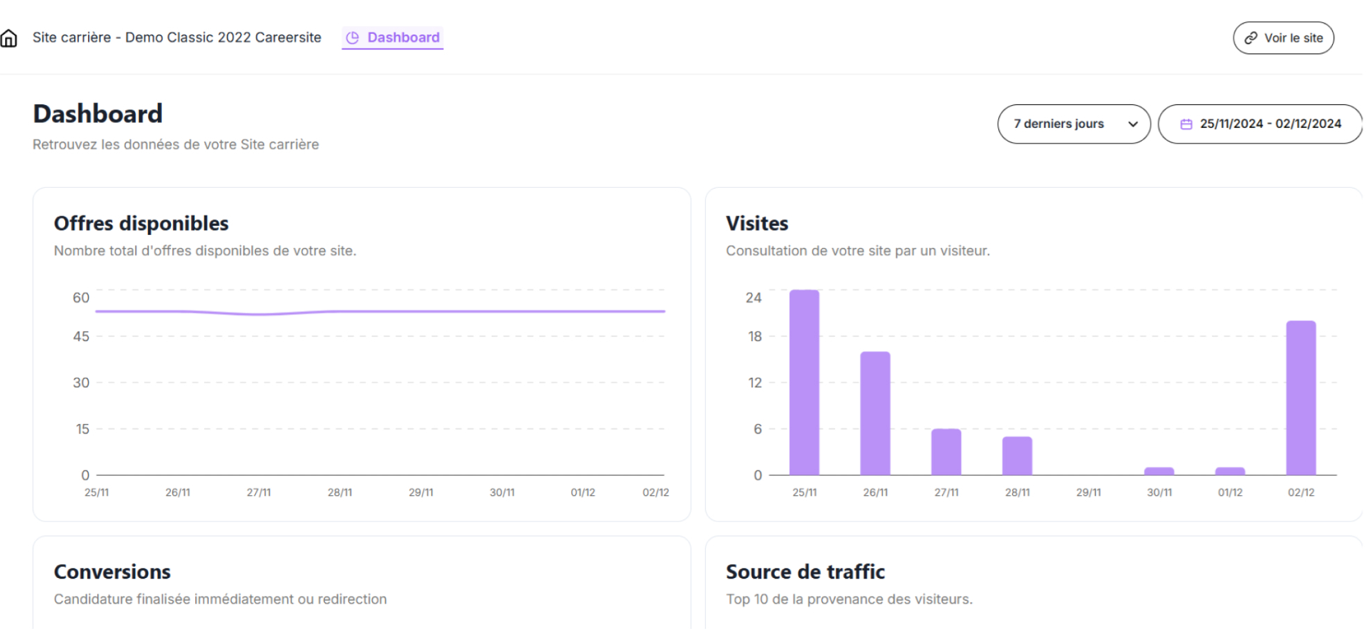This screenshot has width=1366, height=632.
Task: Open the 7 derniers jours dropdown
Action: point(1074,124)
